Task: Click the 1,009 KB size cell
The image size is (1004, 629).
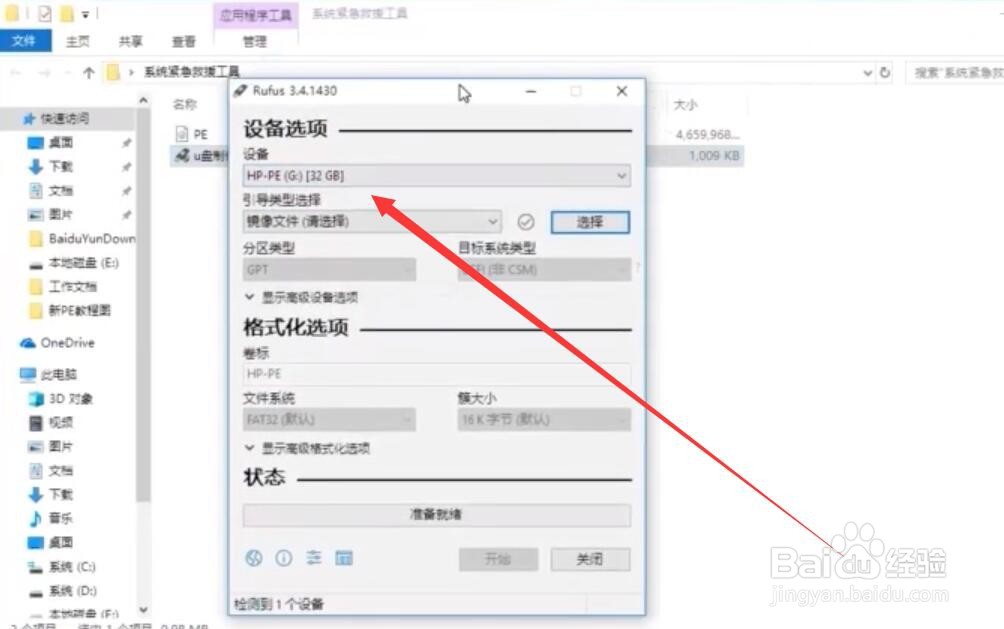Action: click(714, 156)
